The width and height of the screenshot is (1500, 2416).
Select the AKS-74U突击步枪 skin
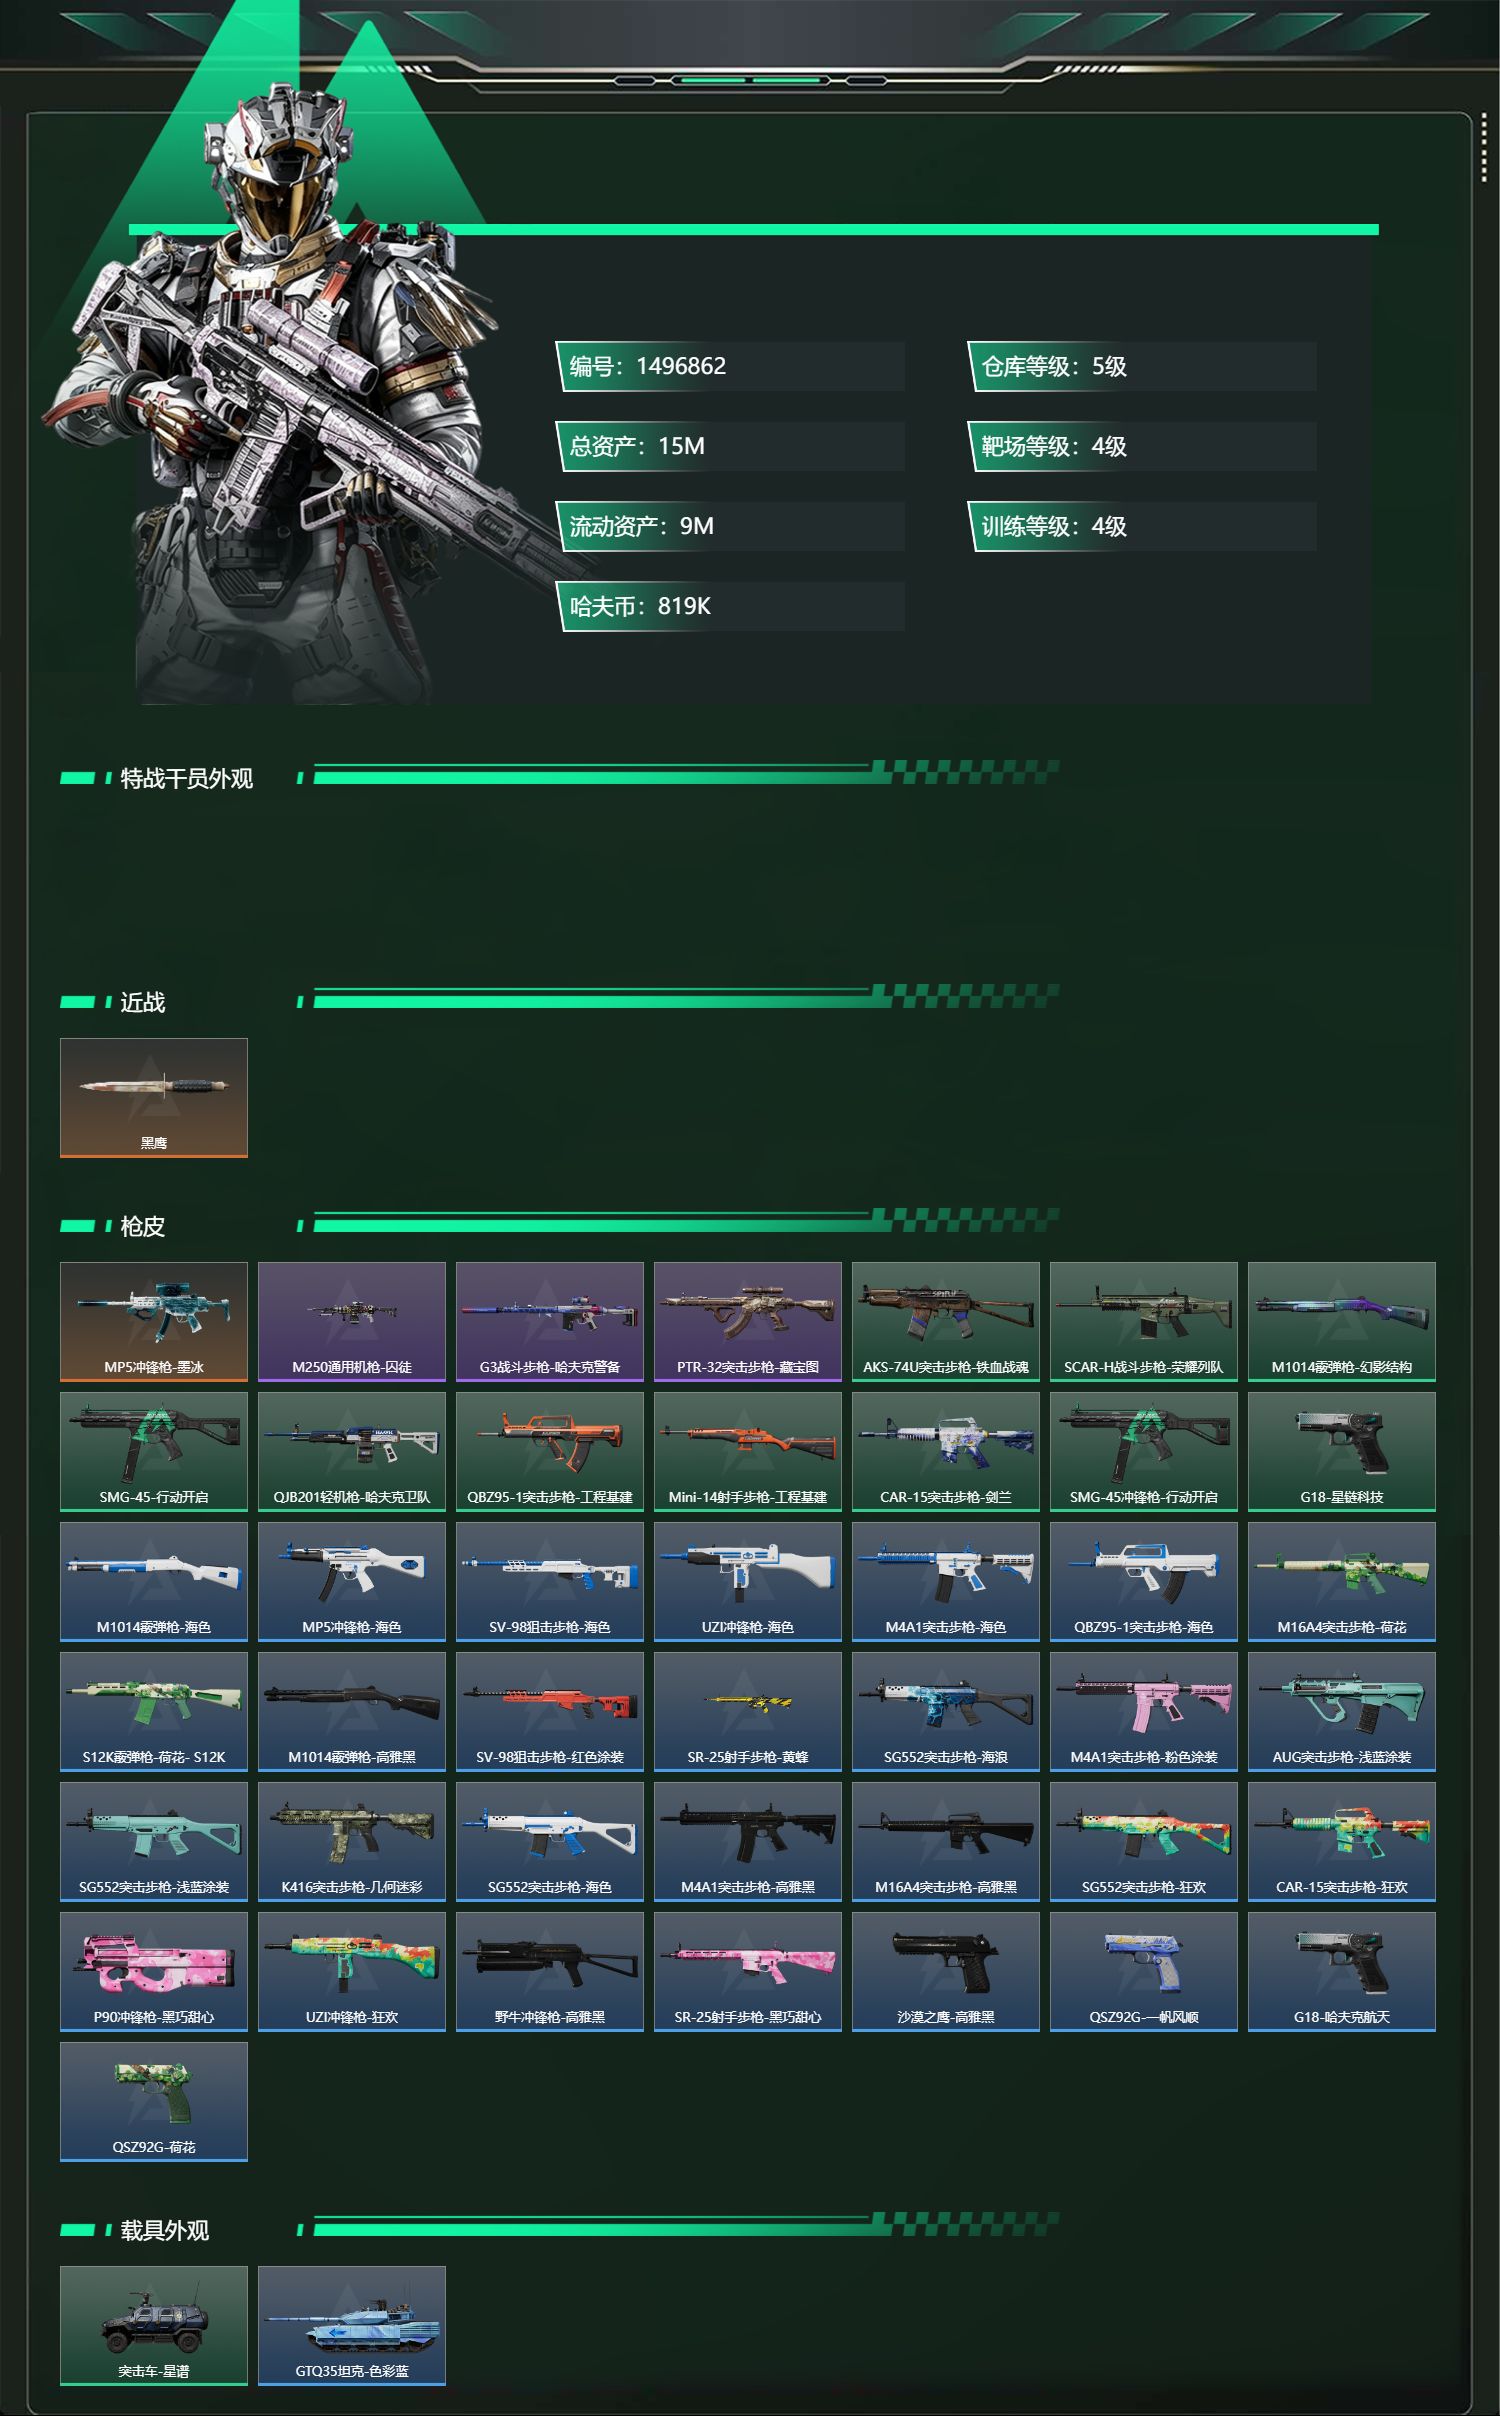(946, 1321)
